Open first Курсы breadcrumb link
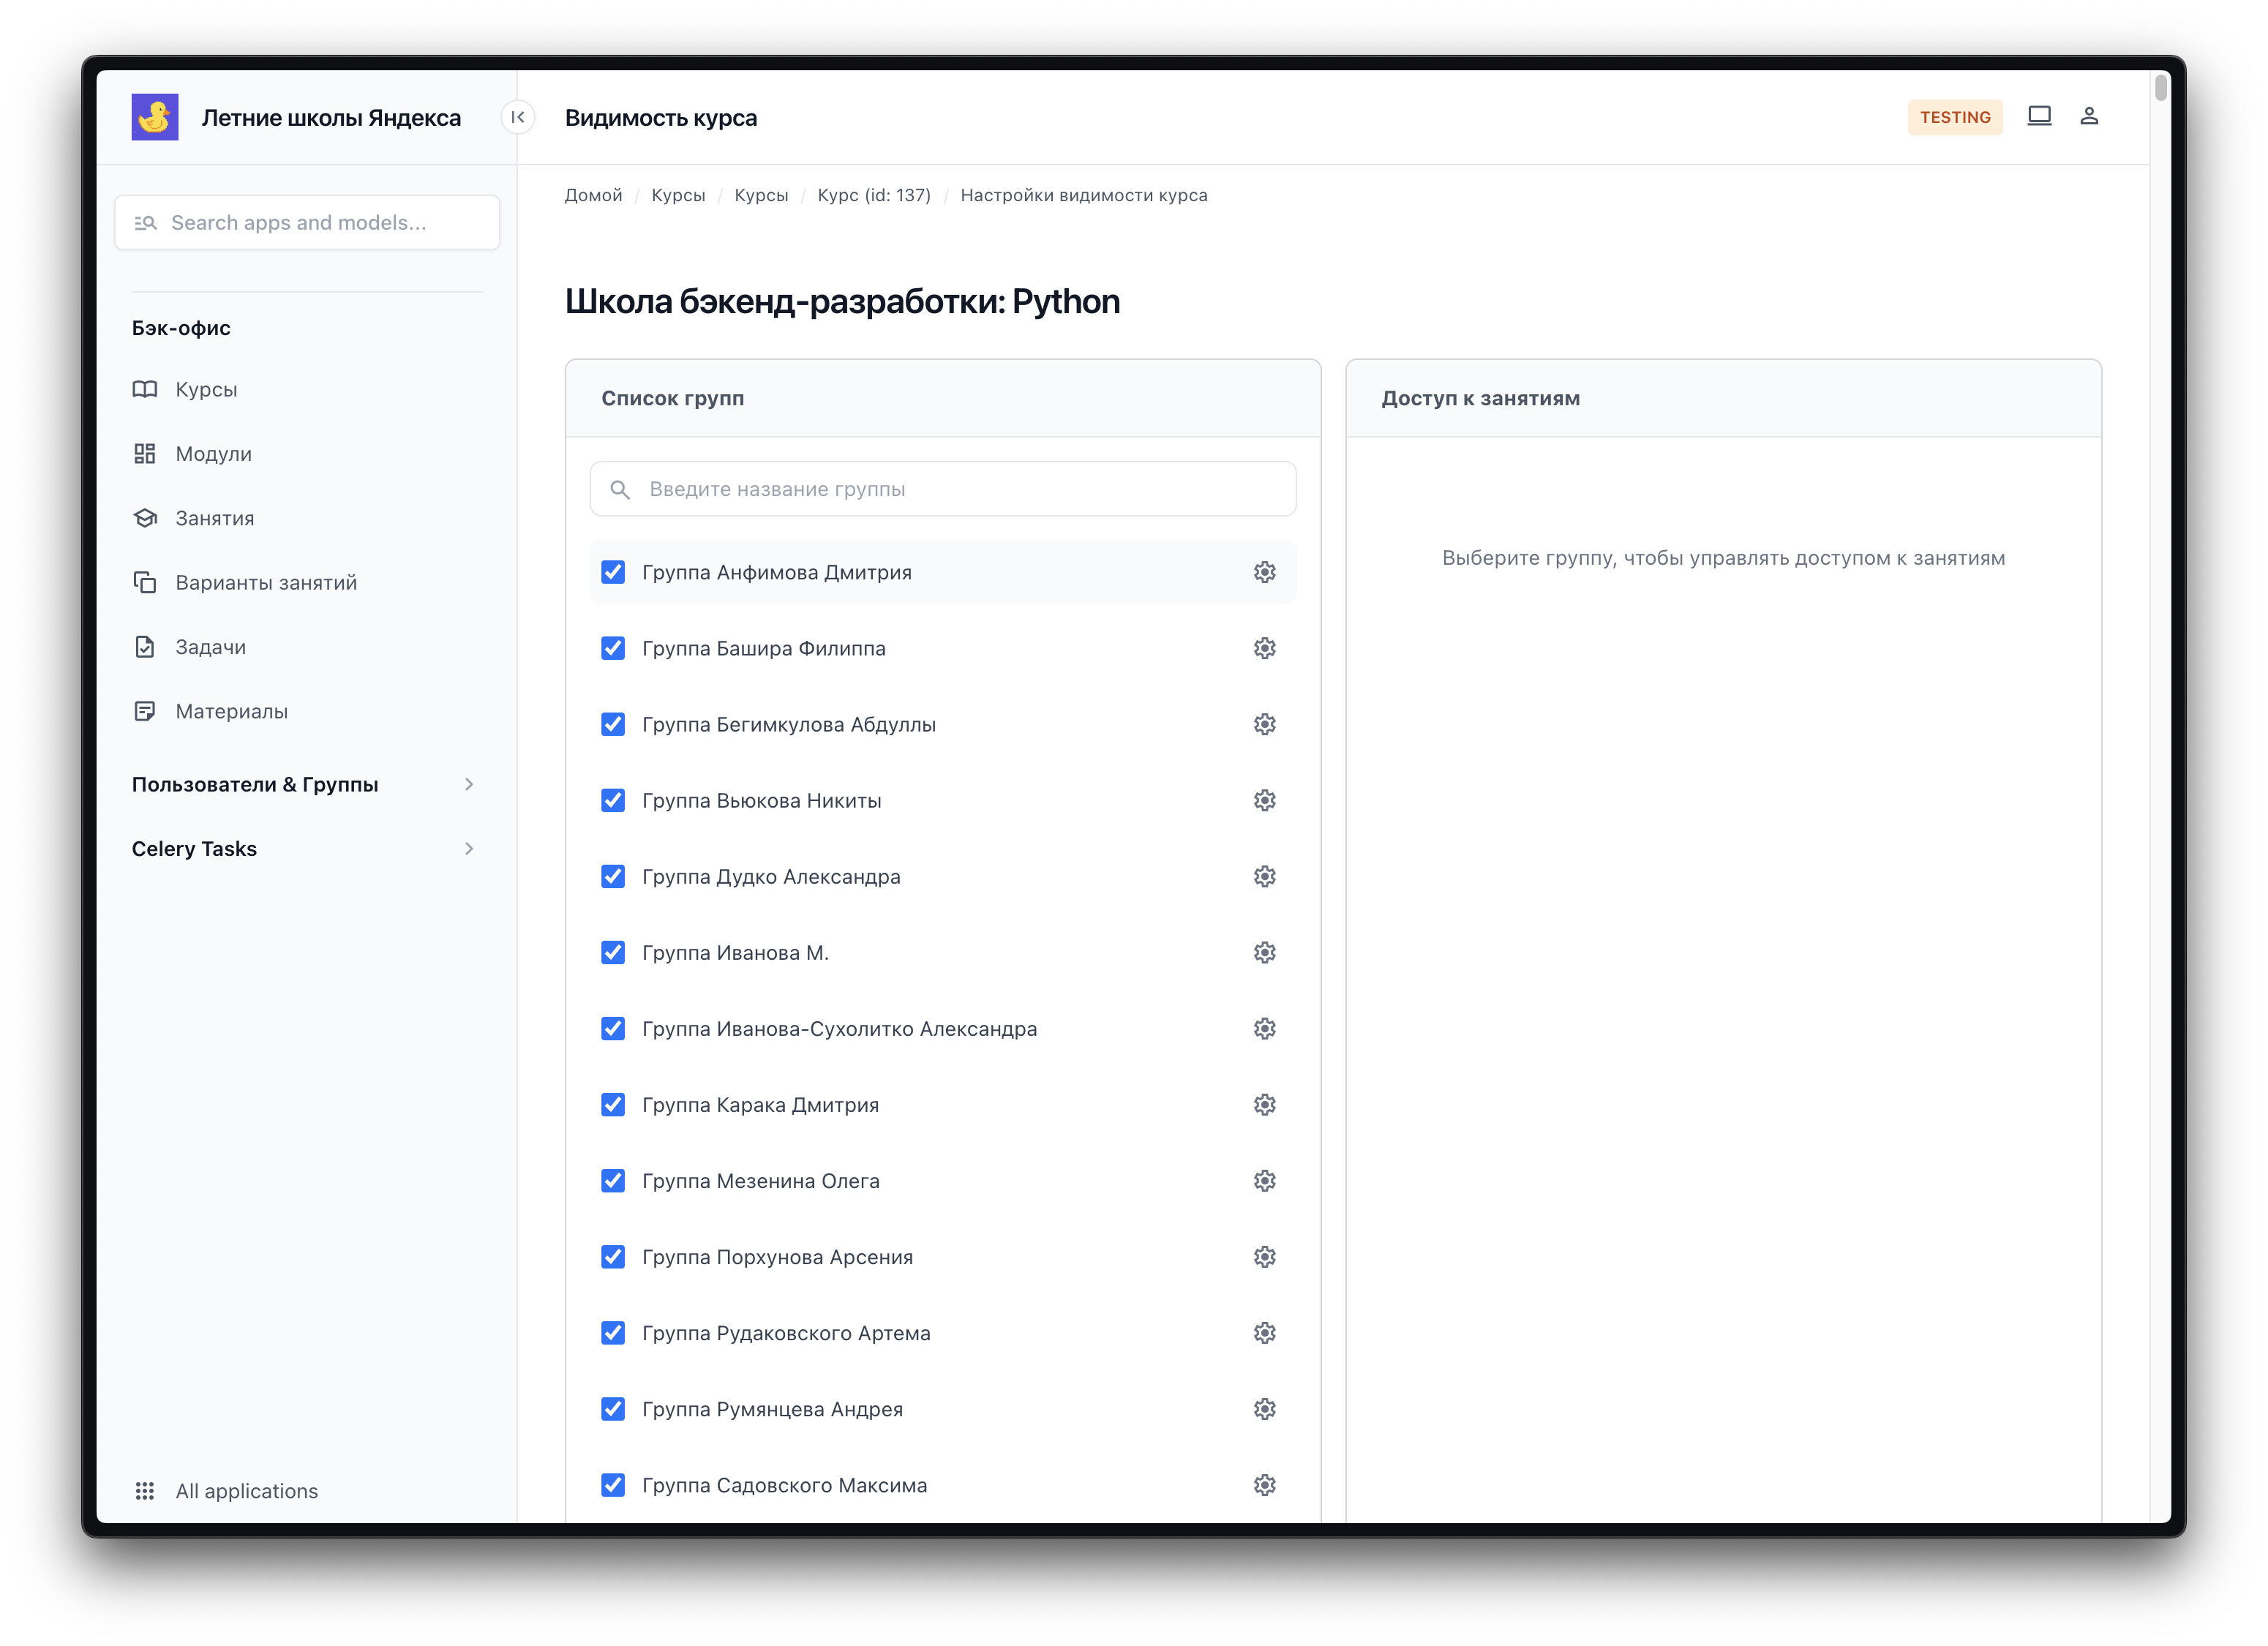This screenshot has height=1646, width=2268. coord(678,195)
